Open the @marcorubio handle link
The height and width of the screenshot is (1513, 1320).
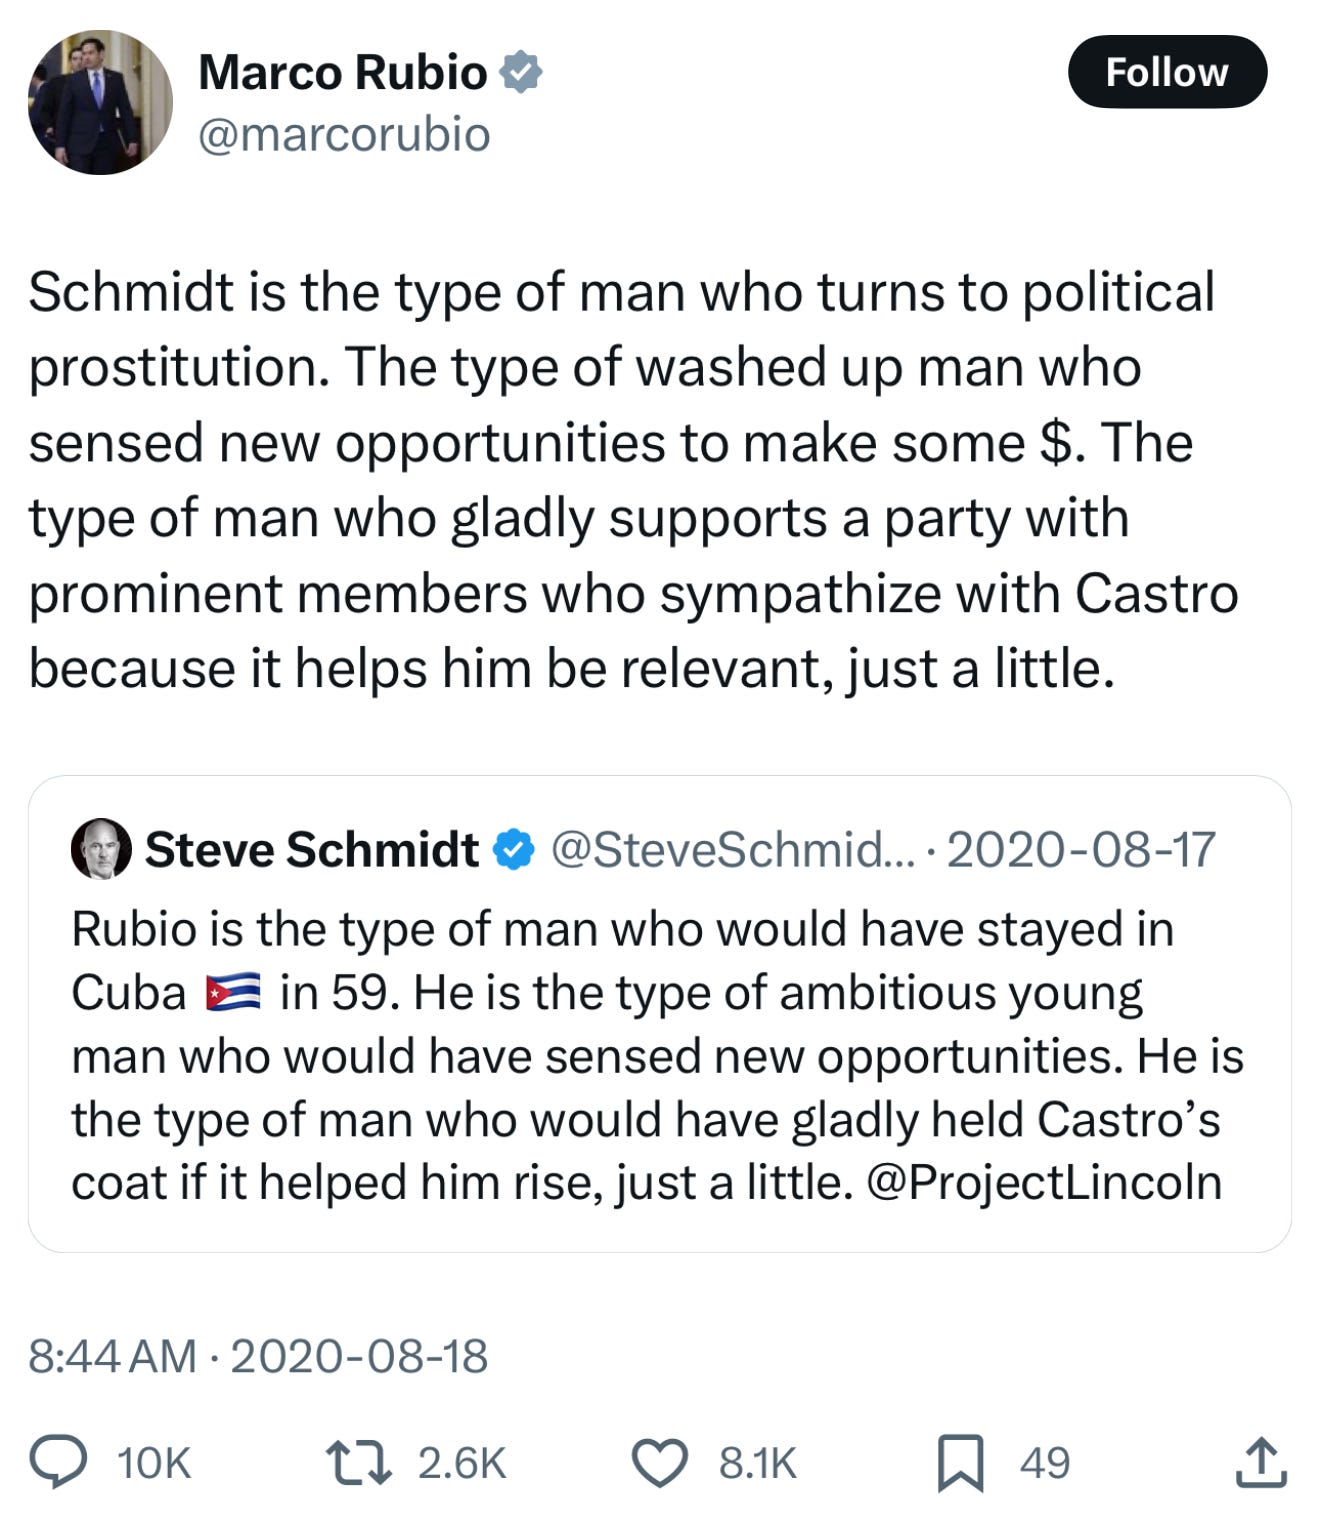(344, 134)
